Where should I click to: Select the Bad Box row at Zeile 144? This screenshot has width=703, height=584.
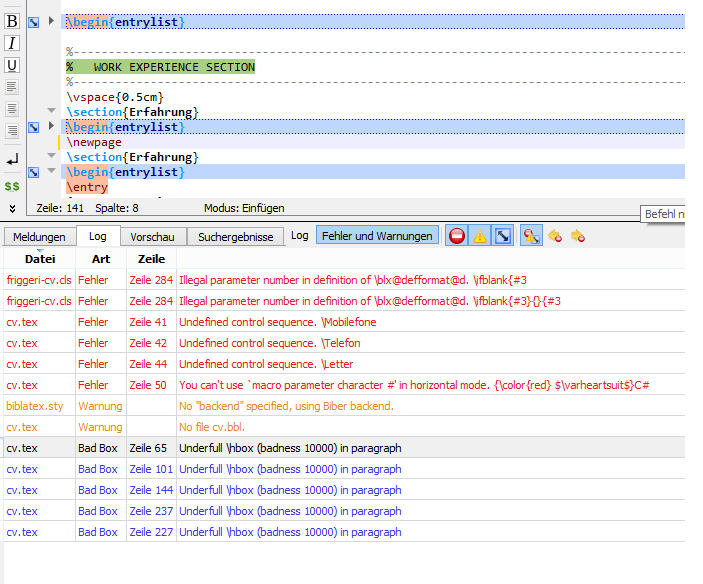point(344,490)
